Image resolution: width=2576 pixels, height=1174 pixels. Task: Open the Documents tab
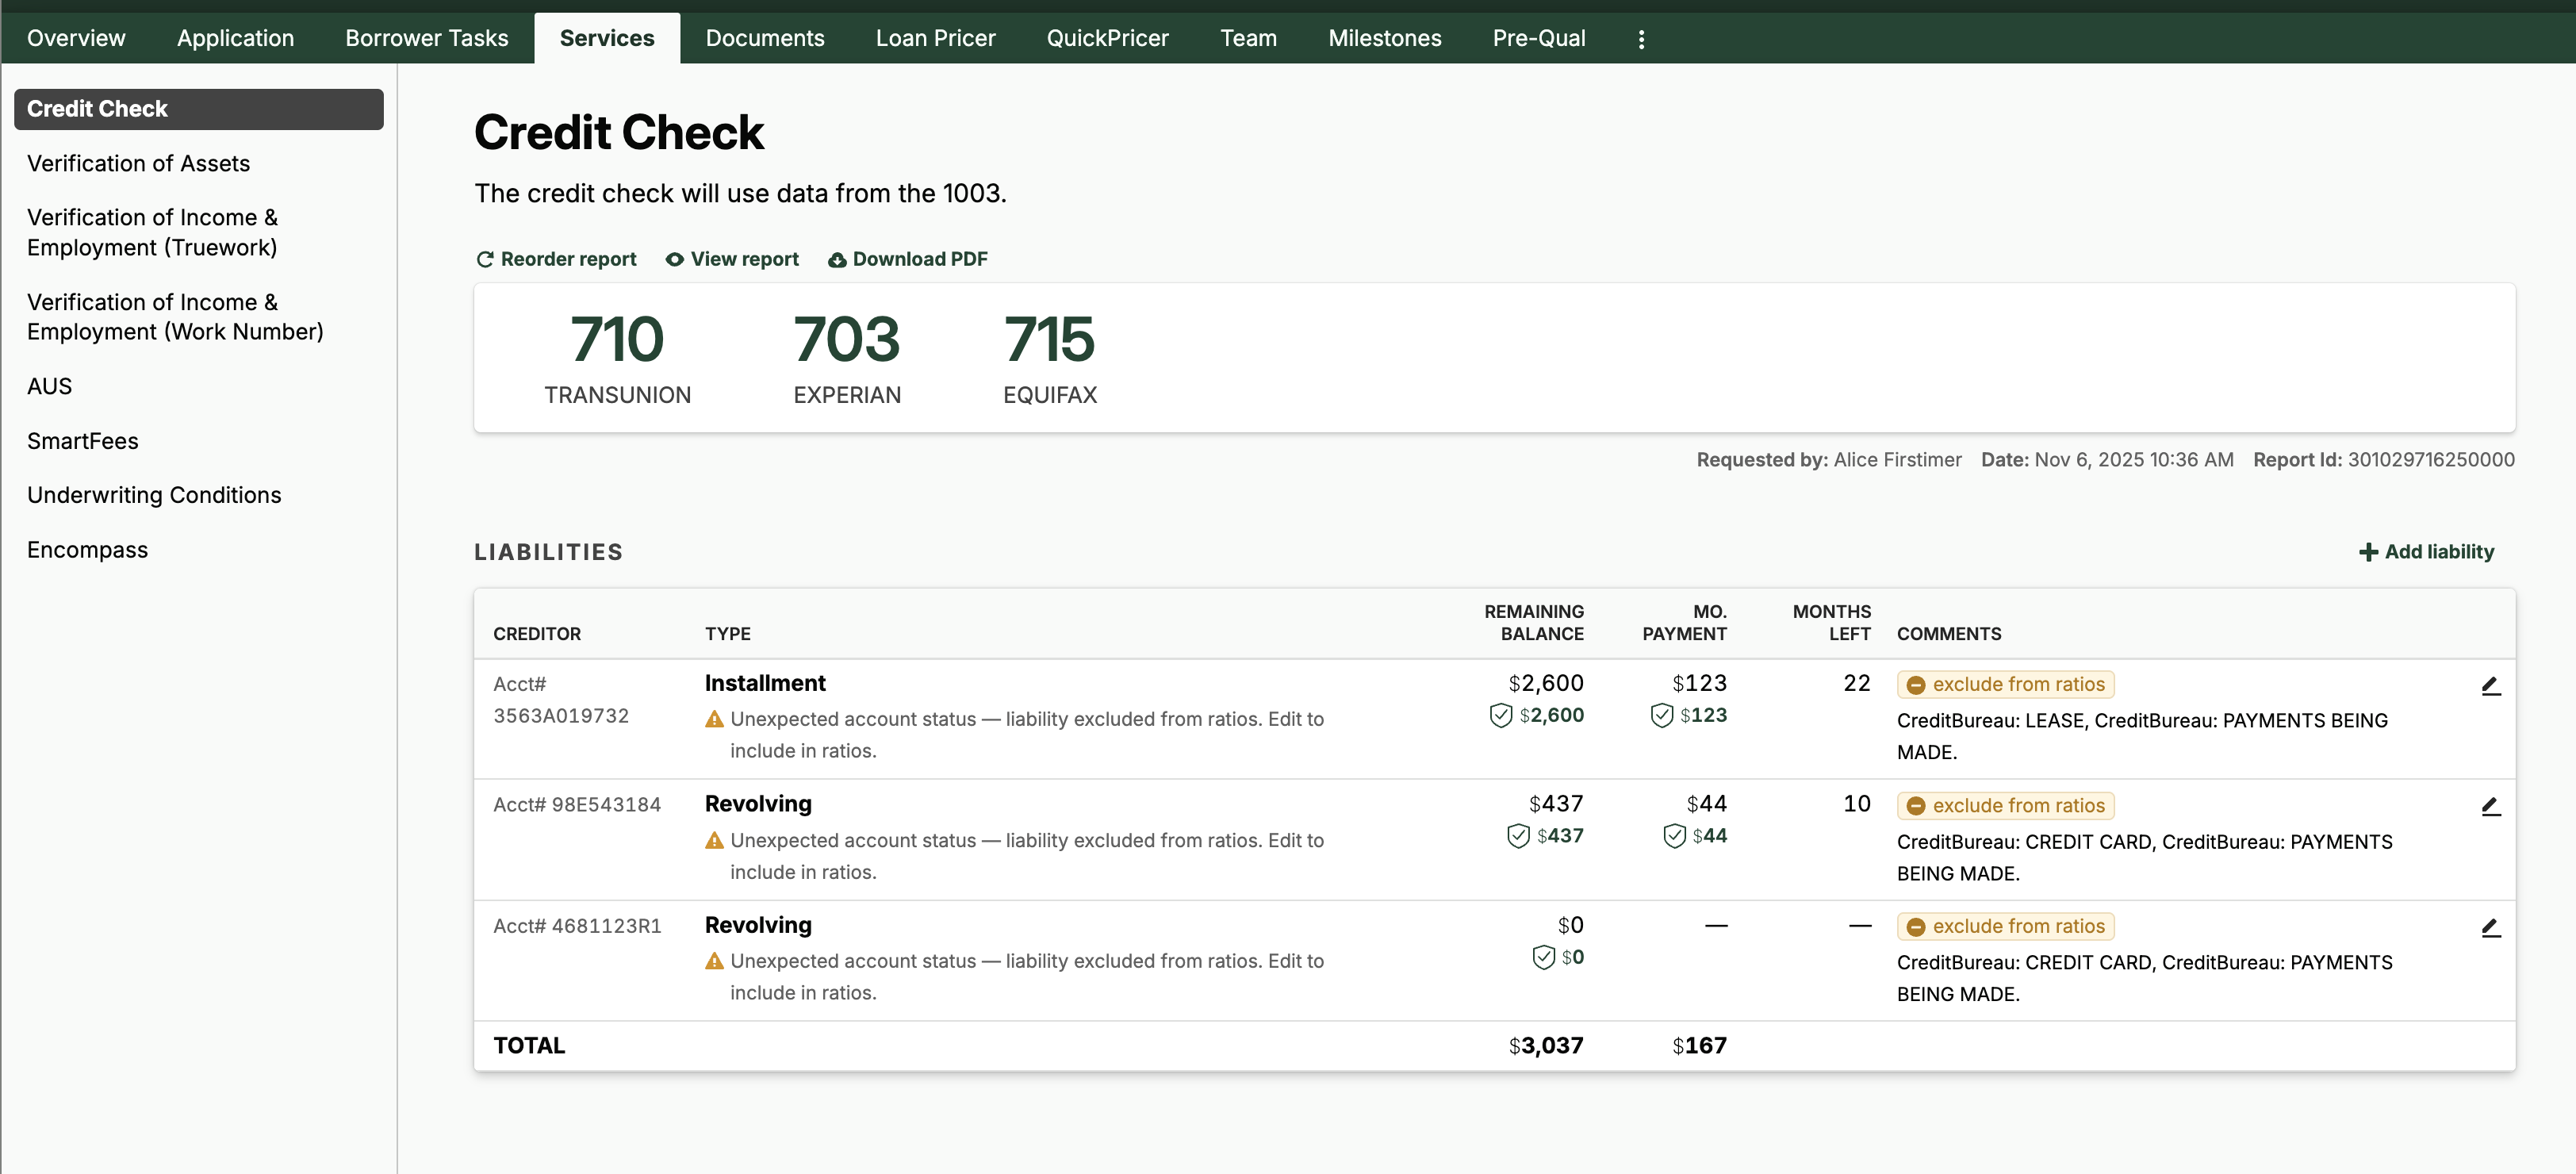click(765, 39)
